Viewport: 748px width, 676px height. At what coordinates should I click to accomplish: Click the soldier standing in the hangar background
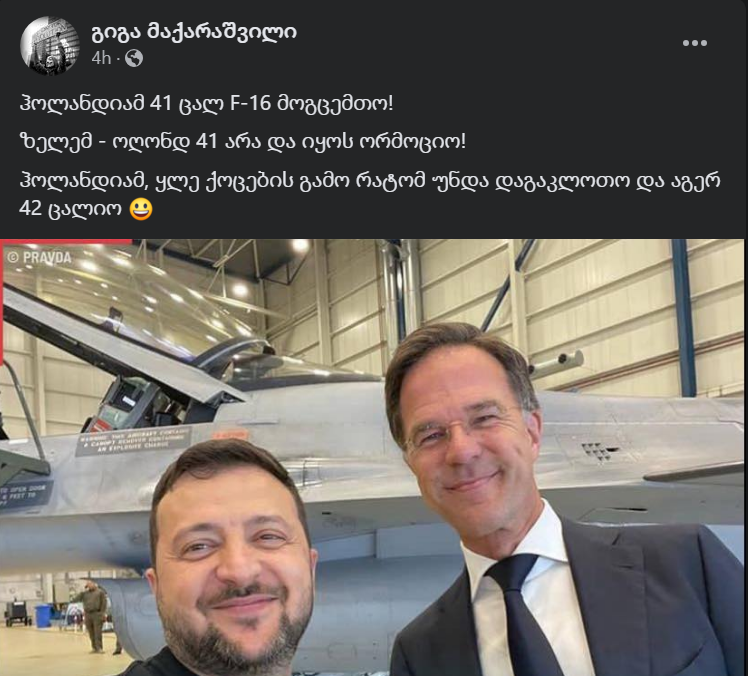click(x=94, y=615)
